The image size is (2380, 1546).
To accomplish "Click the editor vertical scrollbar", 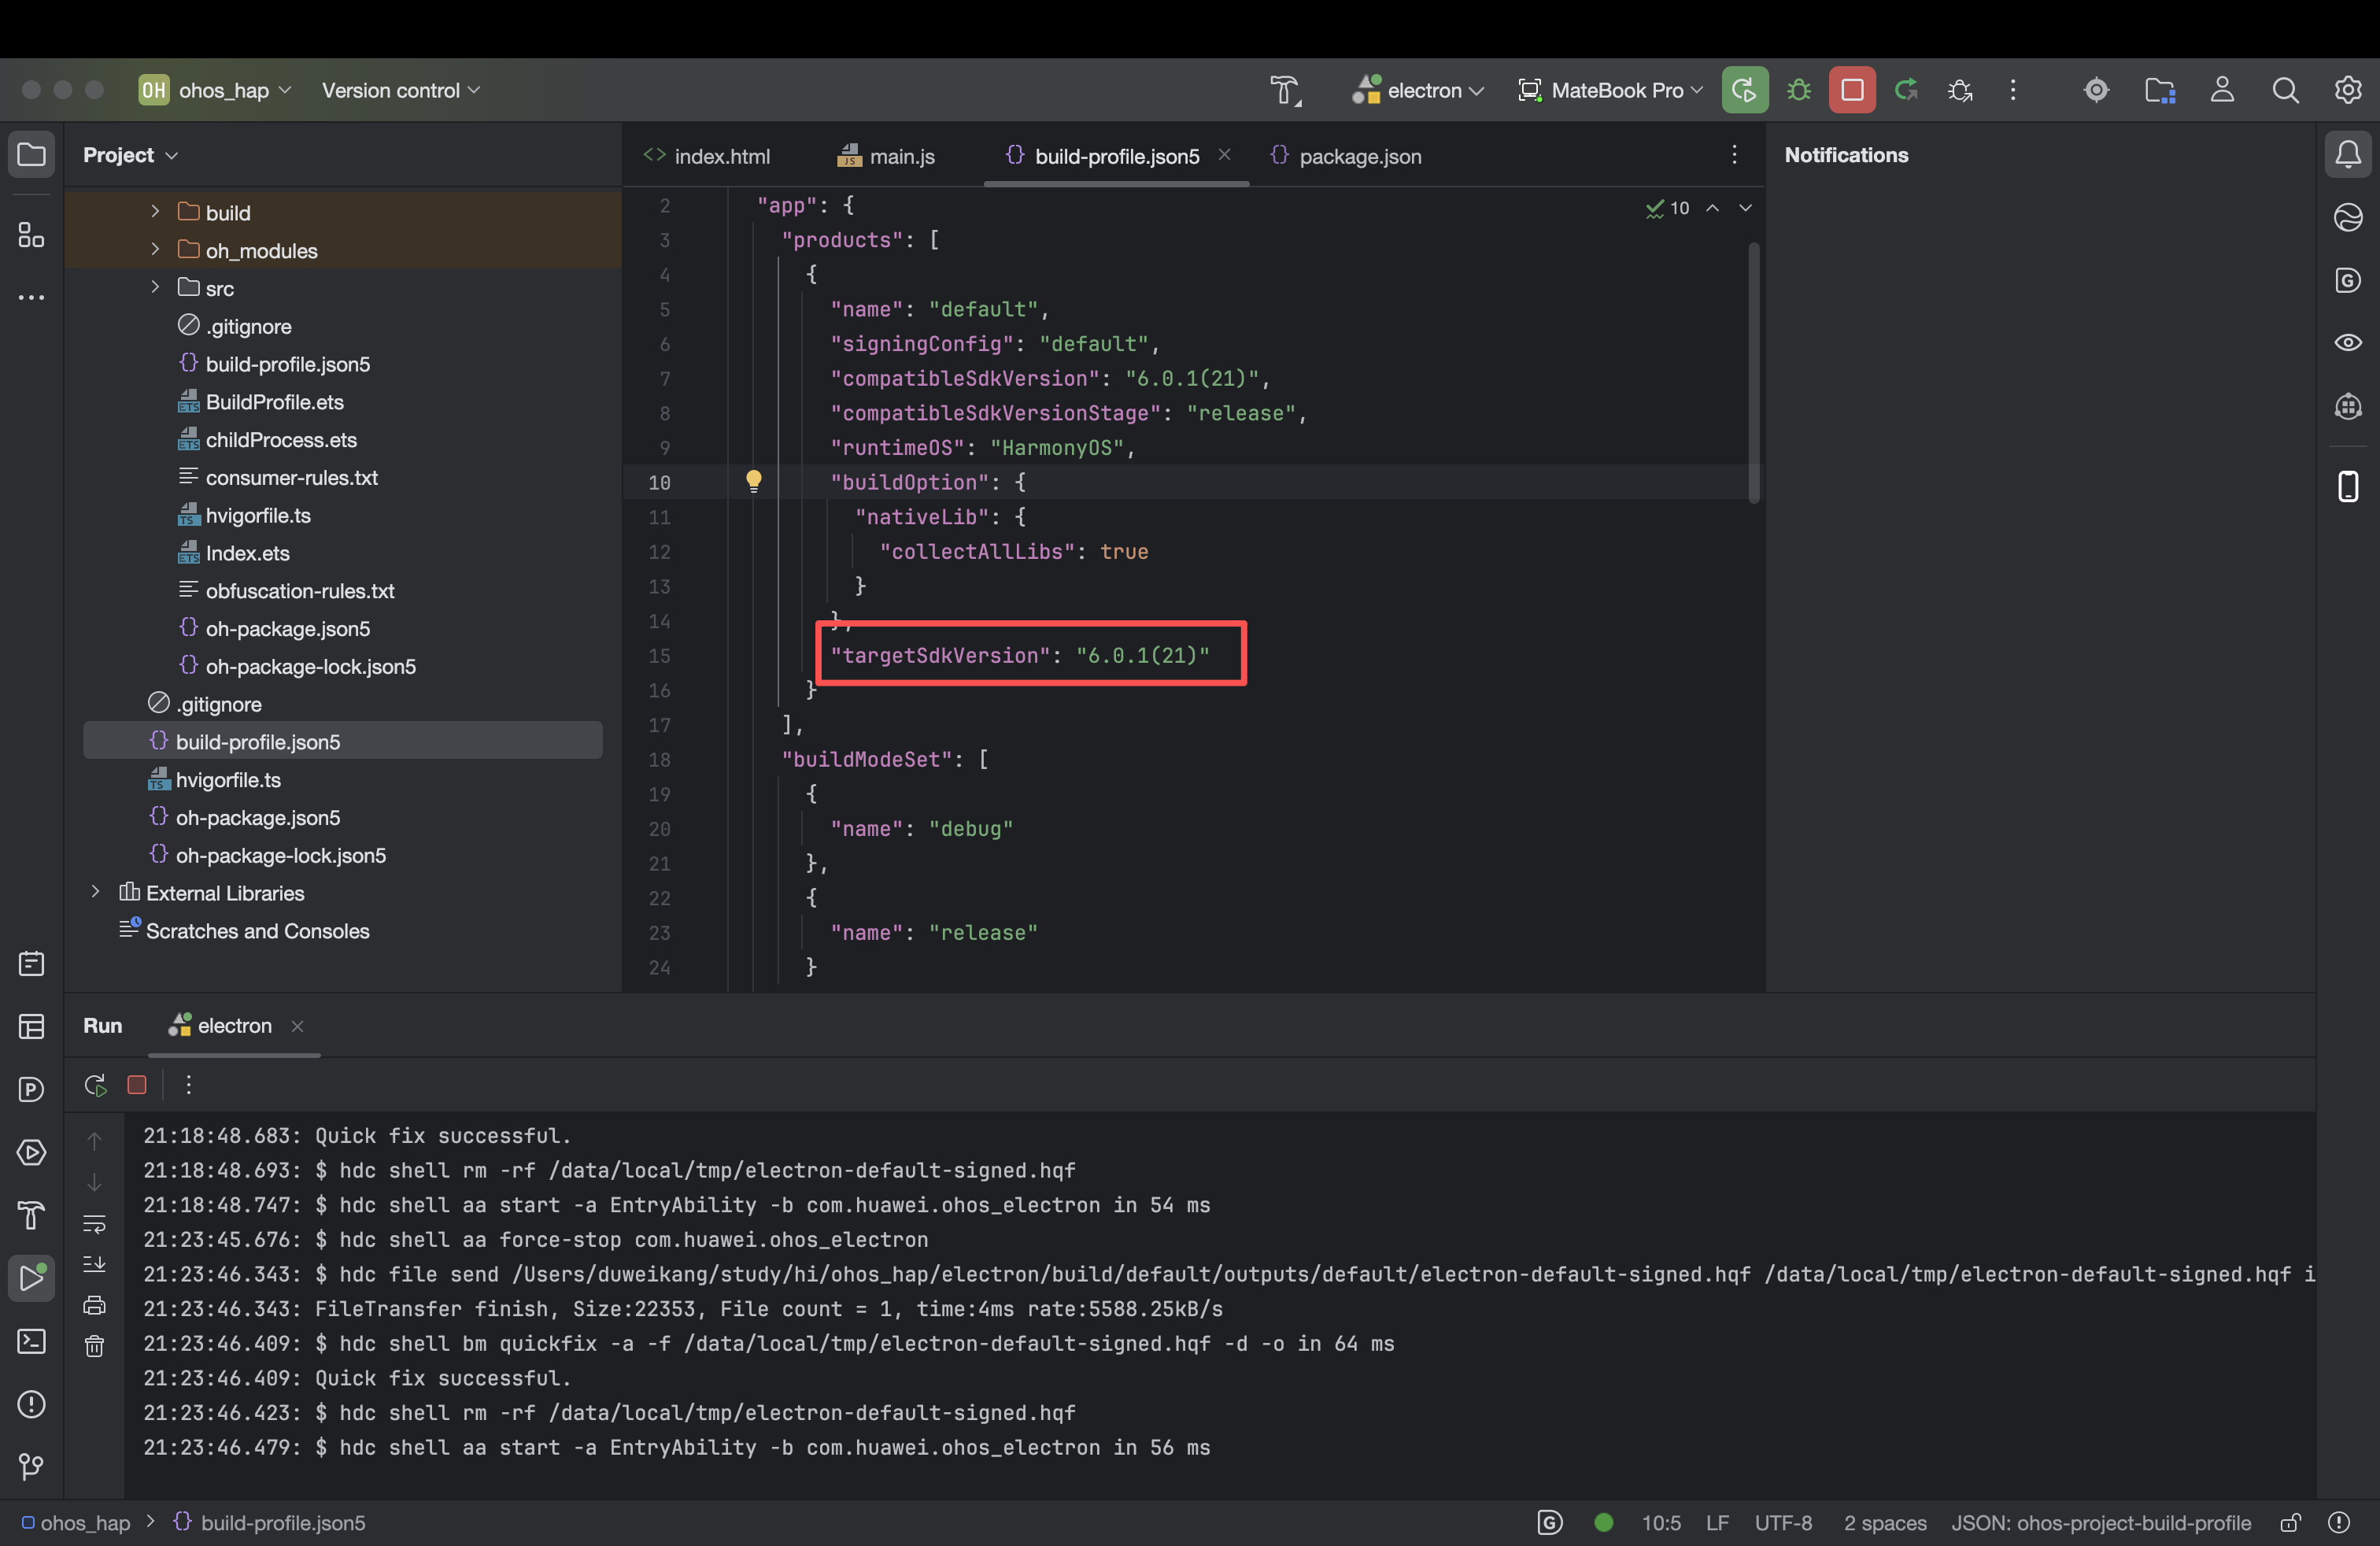I will 1754,372.
